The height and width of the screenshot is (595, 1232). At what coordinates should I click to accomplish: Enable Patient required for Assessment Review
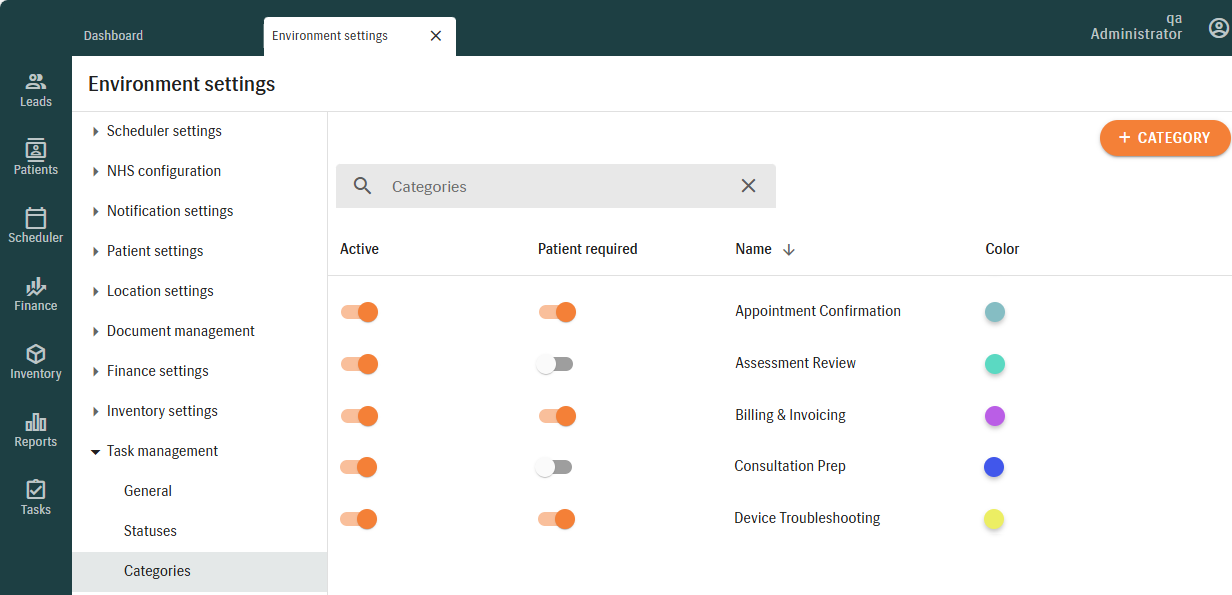[555, 364]
